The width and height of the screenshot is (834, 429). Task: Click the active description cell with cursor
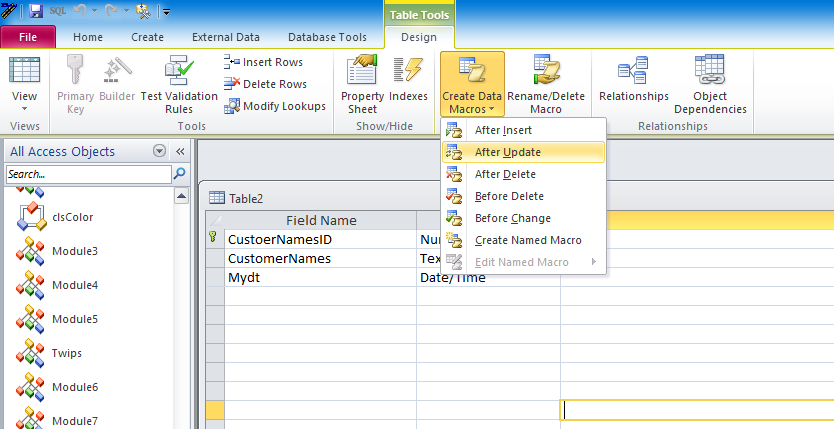697,410
